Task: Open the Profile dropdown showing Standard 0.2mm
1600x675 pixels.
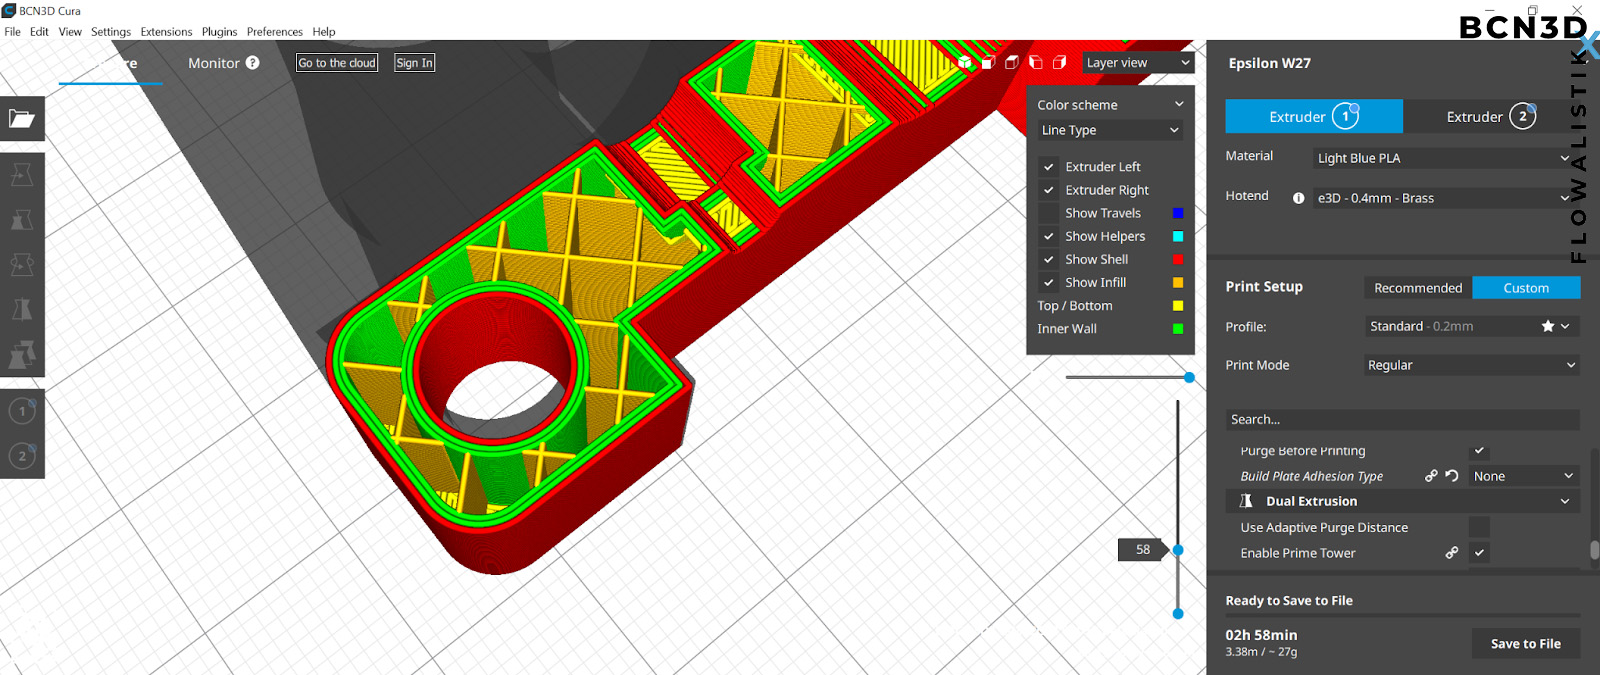Action: pyautogui.click(x=1472, y=326)
